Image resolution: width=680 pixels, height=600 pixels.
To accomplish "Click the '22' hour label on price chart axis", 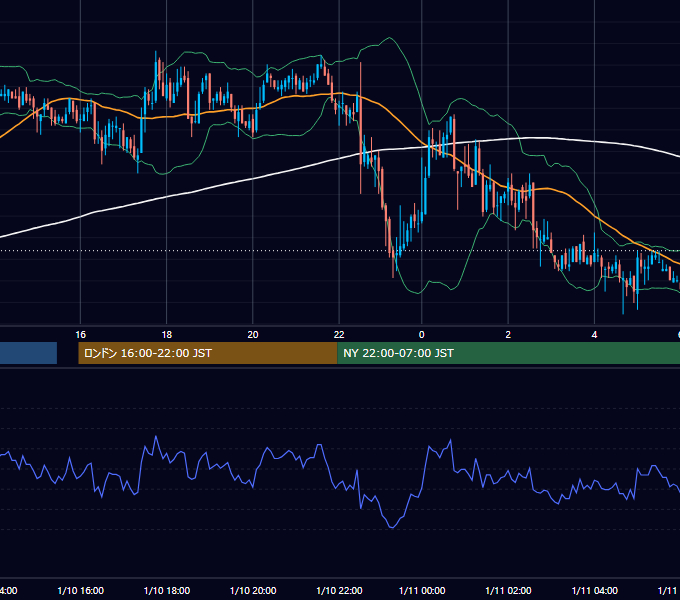I will [339, 335].
